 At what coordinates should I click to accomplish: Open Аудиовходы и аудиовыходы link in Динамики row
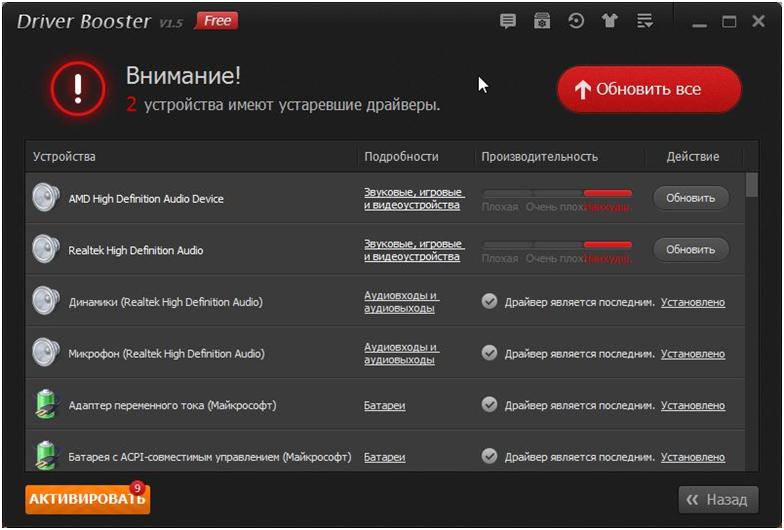click(x=402, y=302)
